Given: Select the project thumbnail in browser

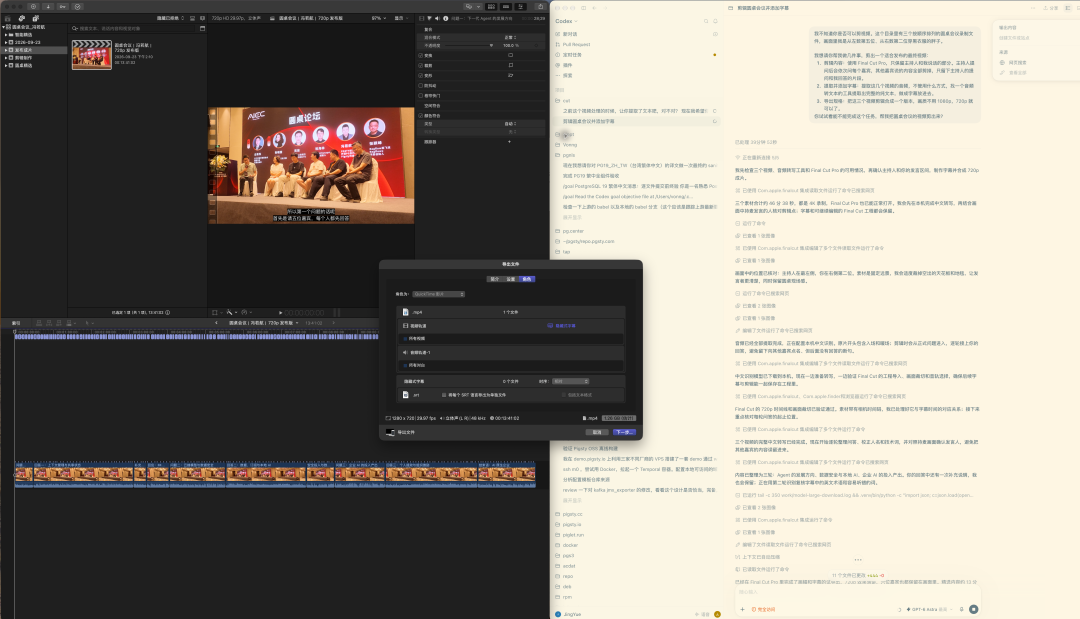Looking at the screenshot, I should tap(92, 54).
